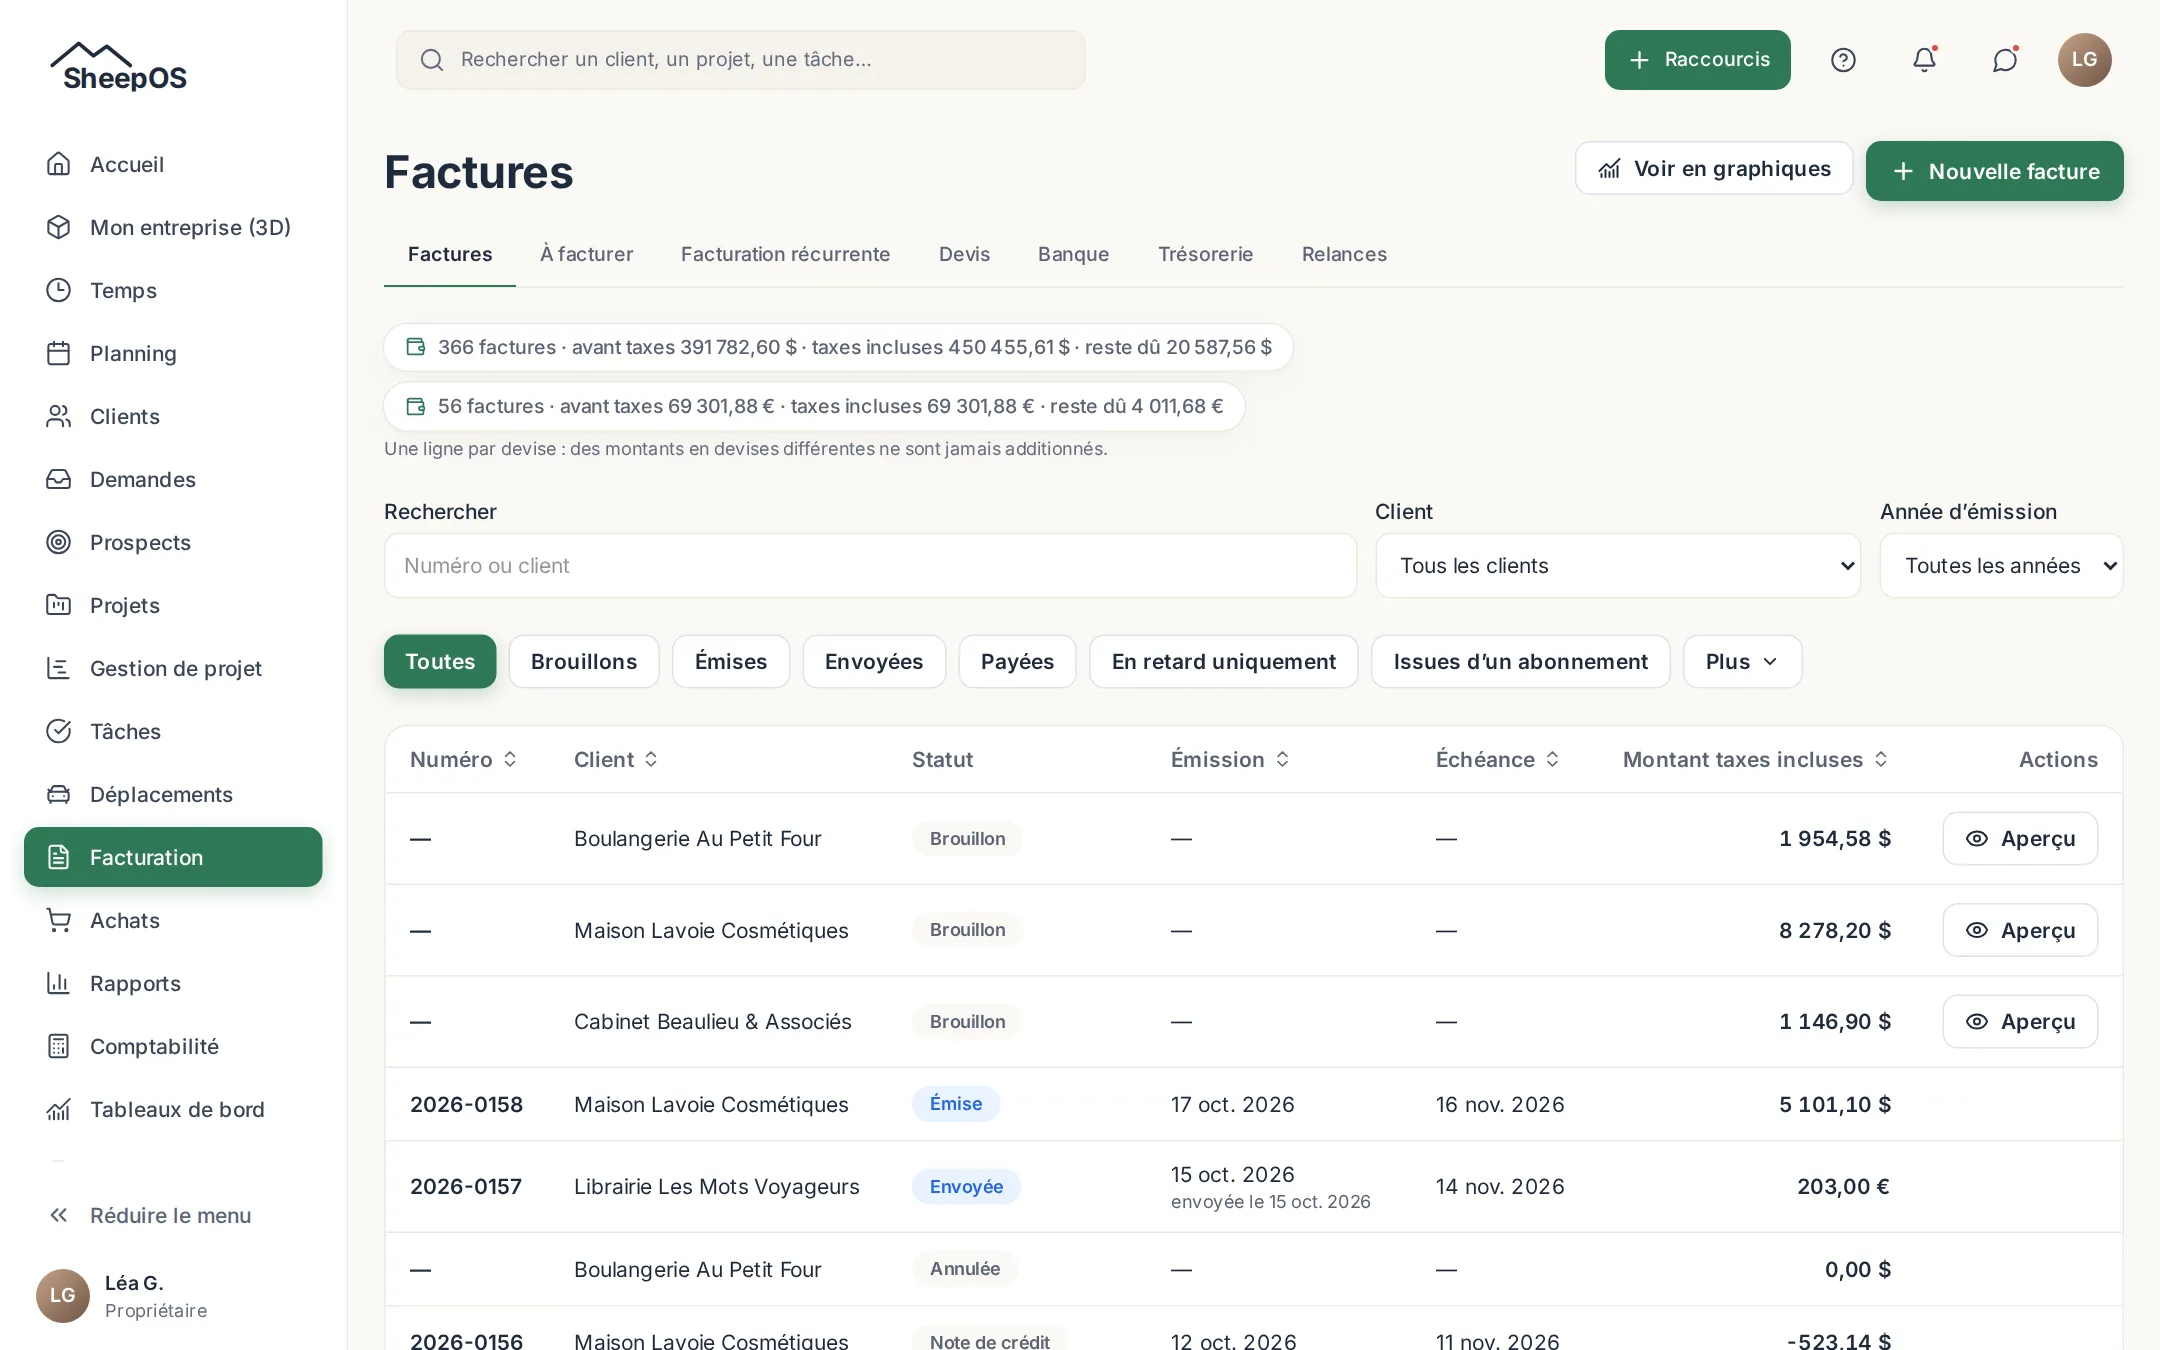Sort by Montant taxes incluses column
The height and width of the screenshot is (1350, 2160).
click(1756, 759)
